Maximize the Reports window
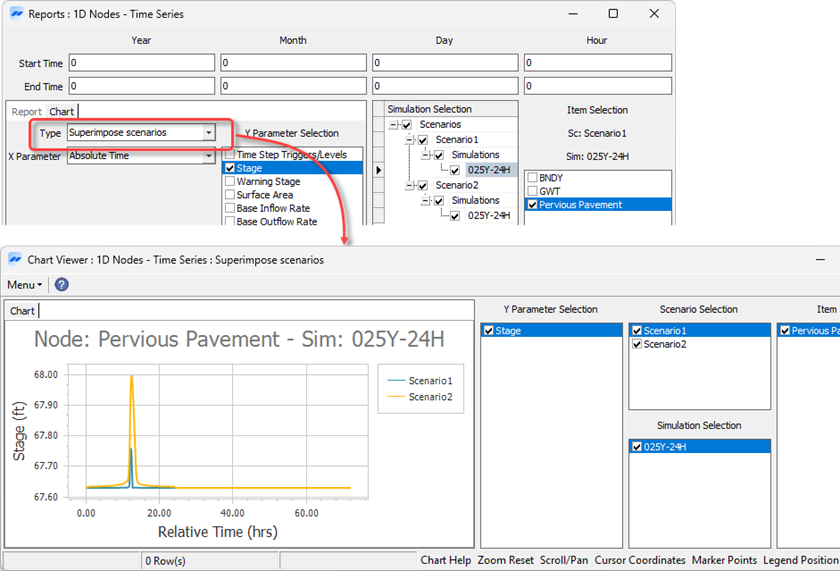This screenshot has height=571, width=840. point(613,14)
